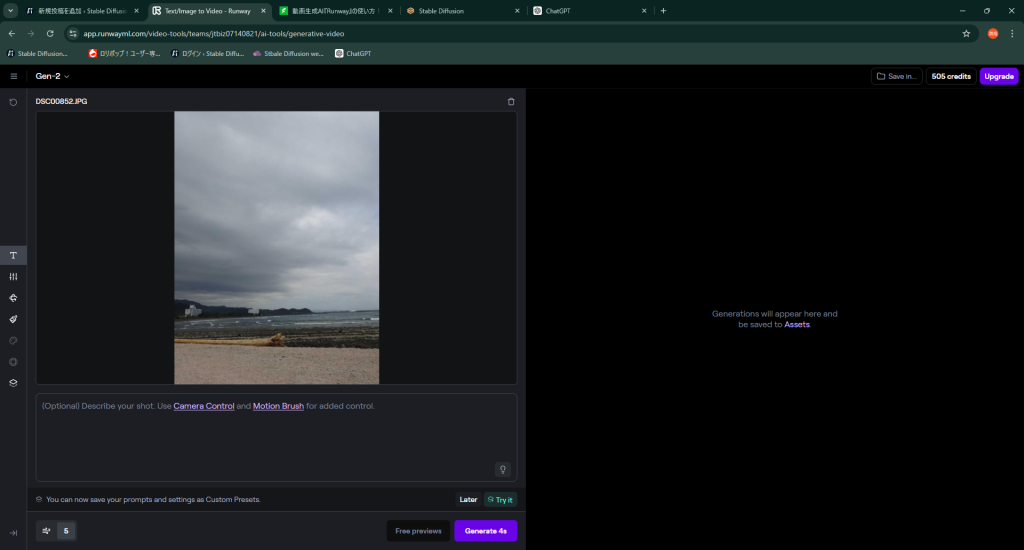
Task: Toggle the motion settings button beside 5
Action: point(46,531)
